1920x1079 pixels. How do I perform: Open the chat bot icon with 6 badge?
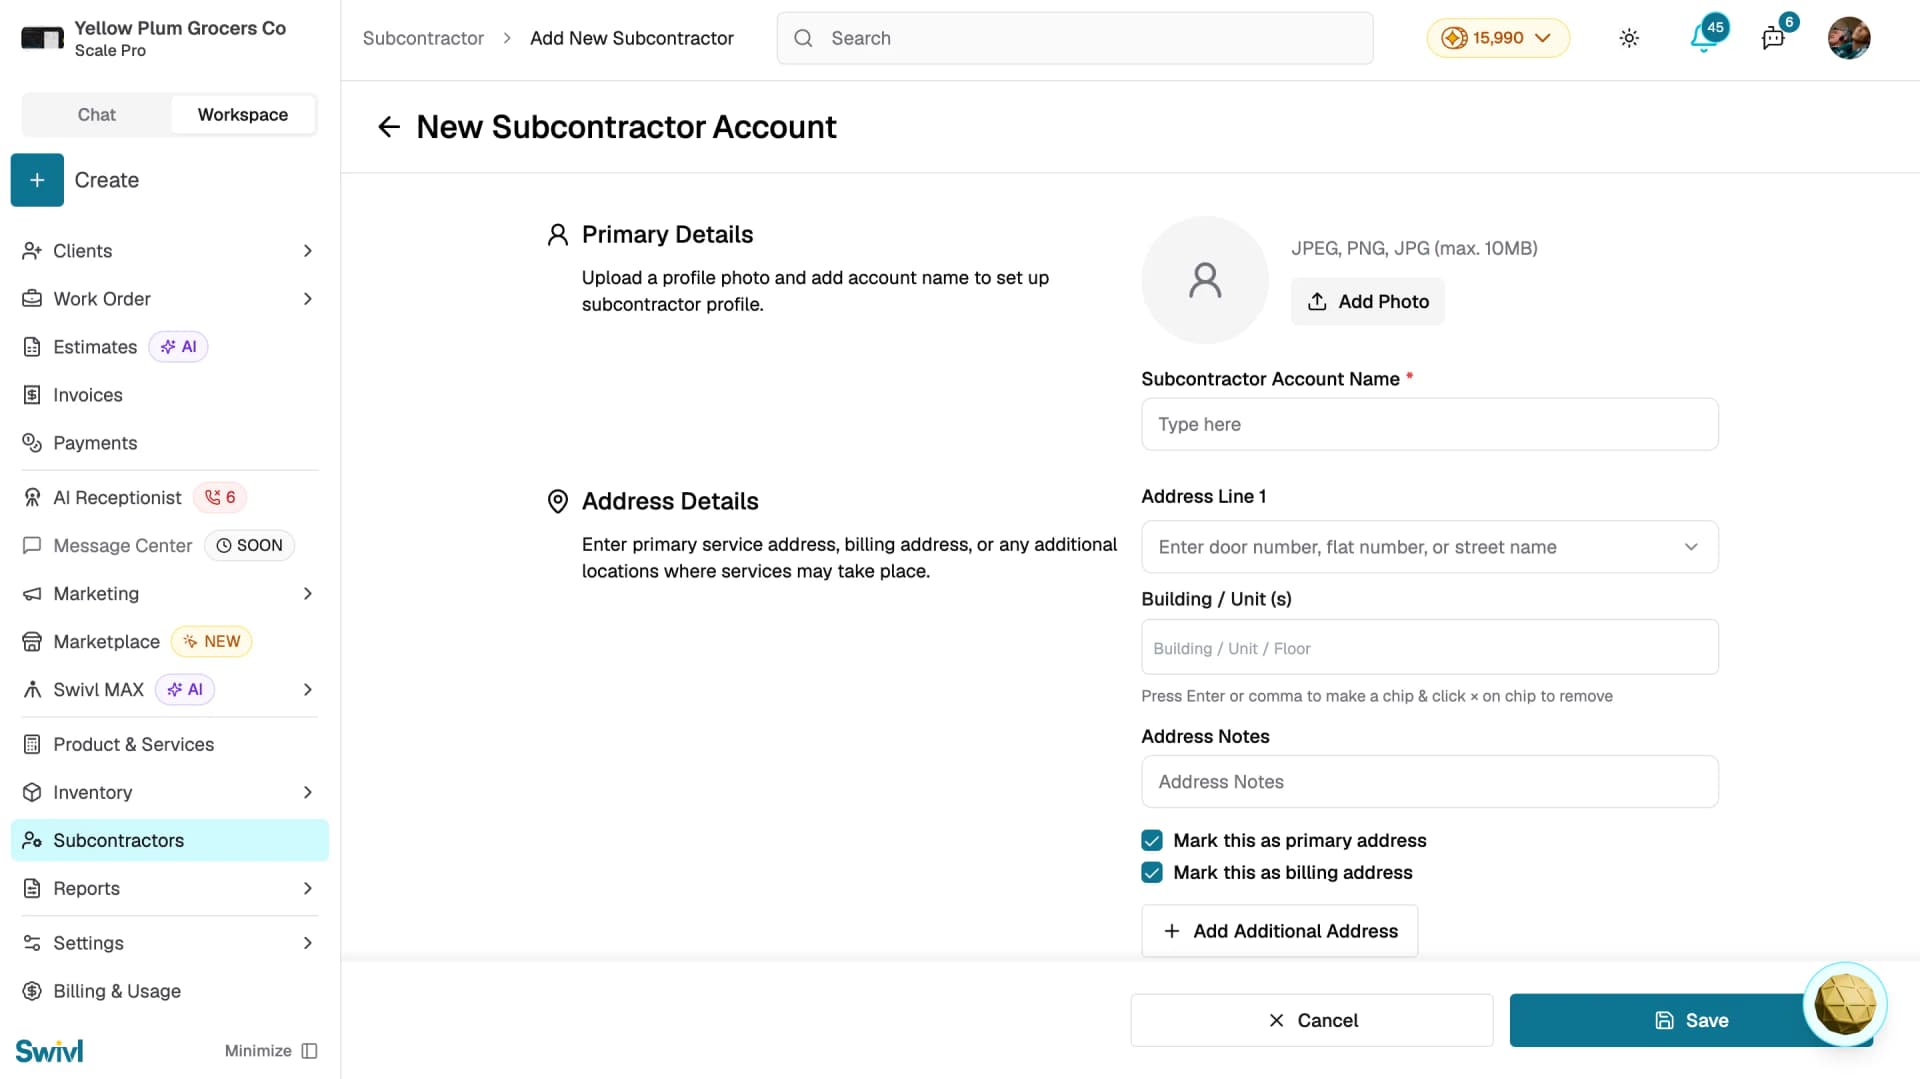tap(1773, 38)
